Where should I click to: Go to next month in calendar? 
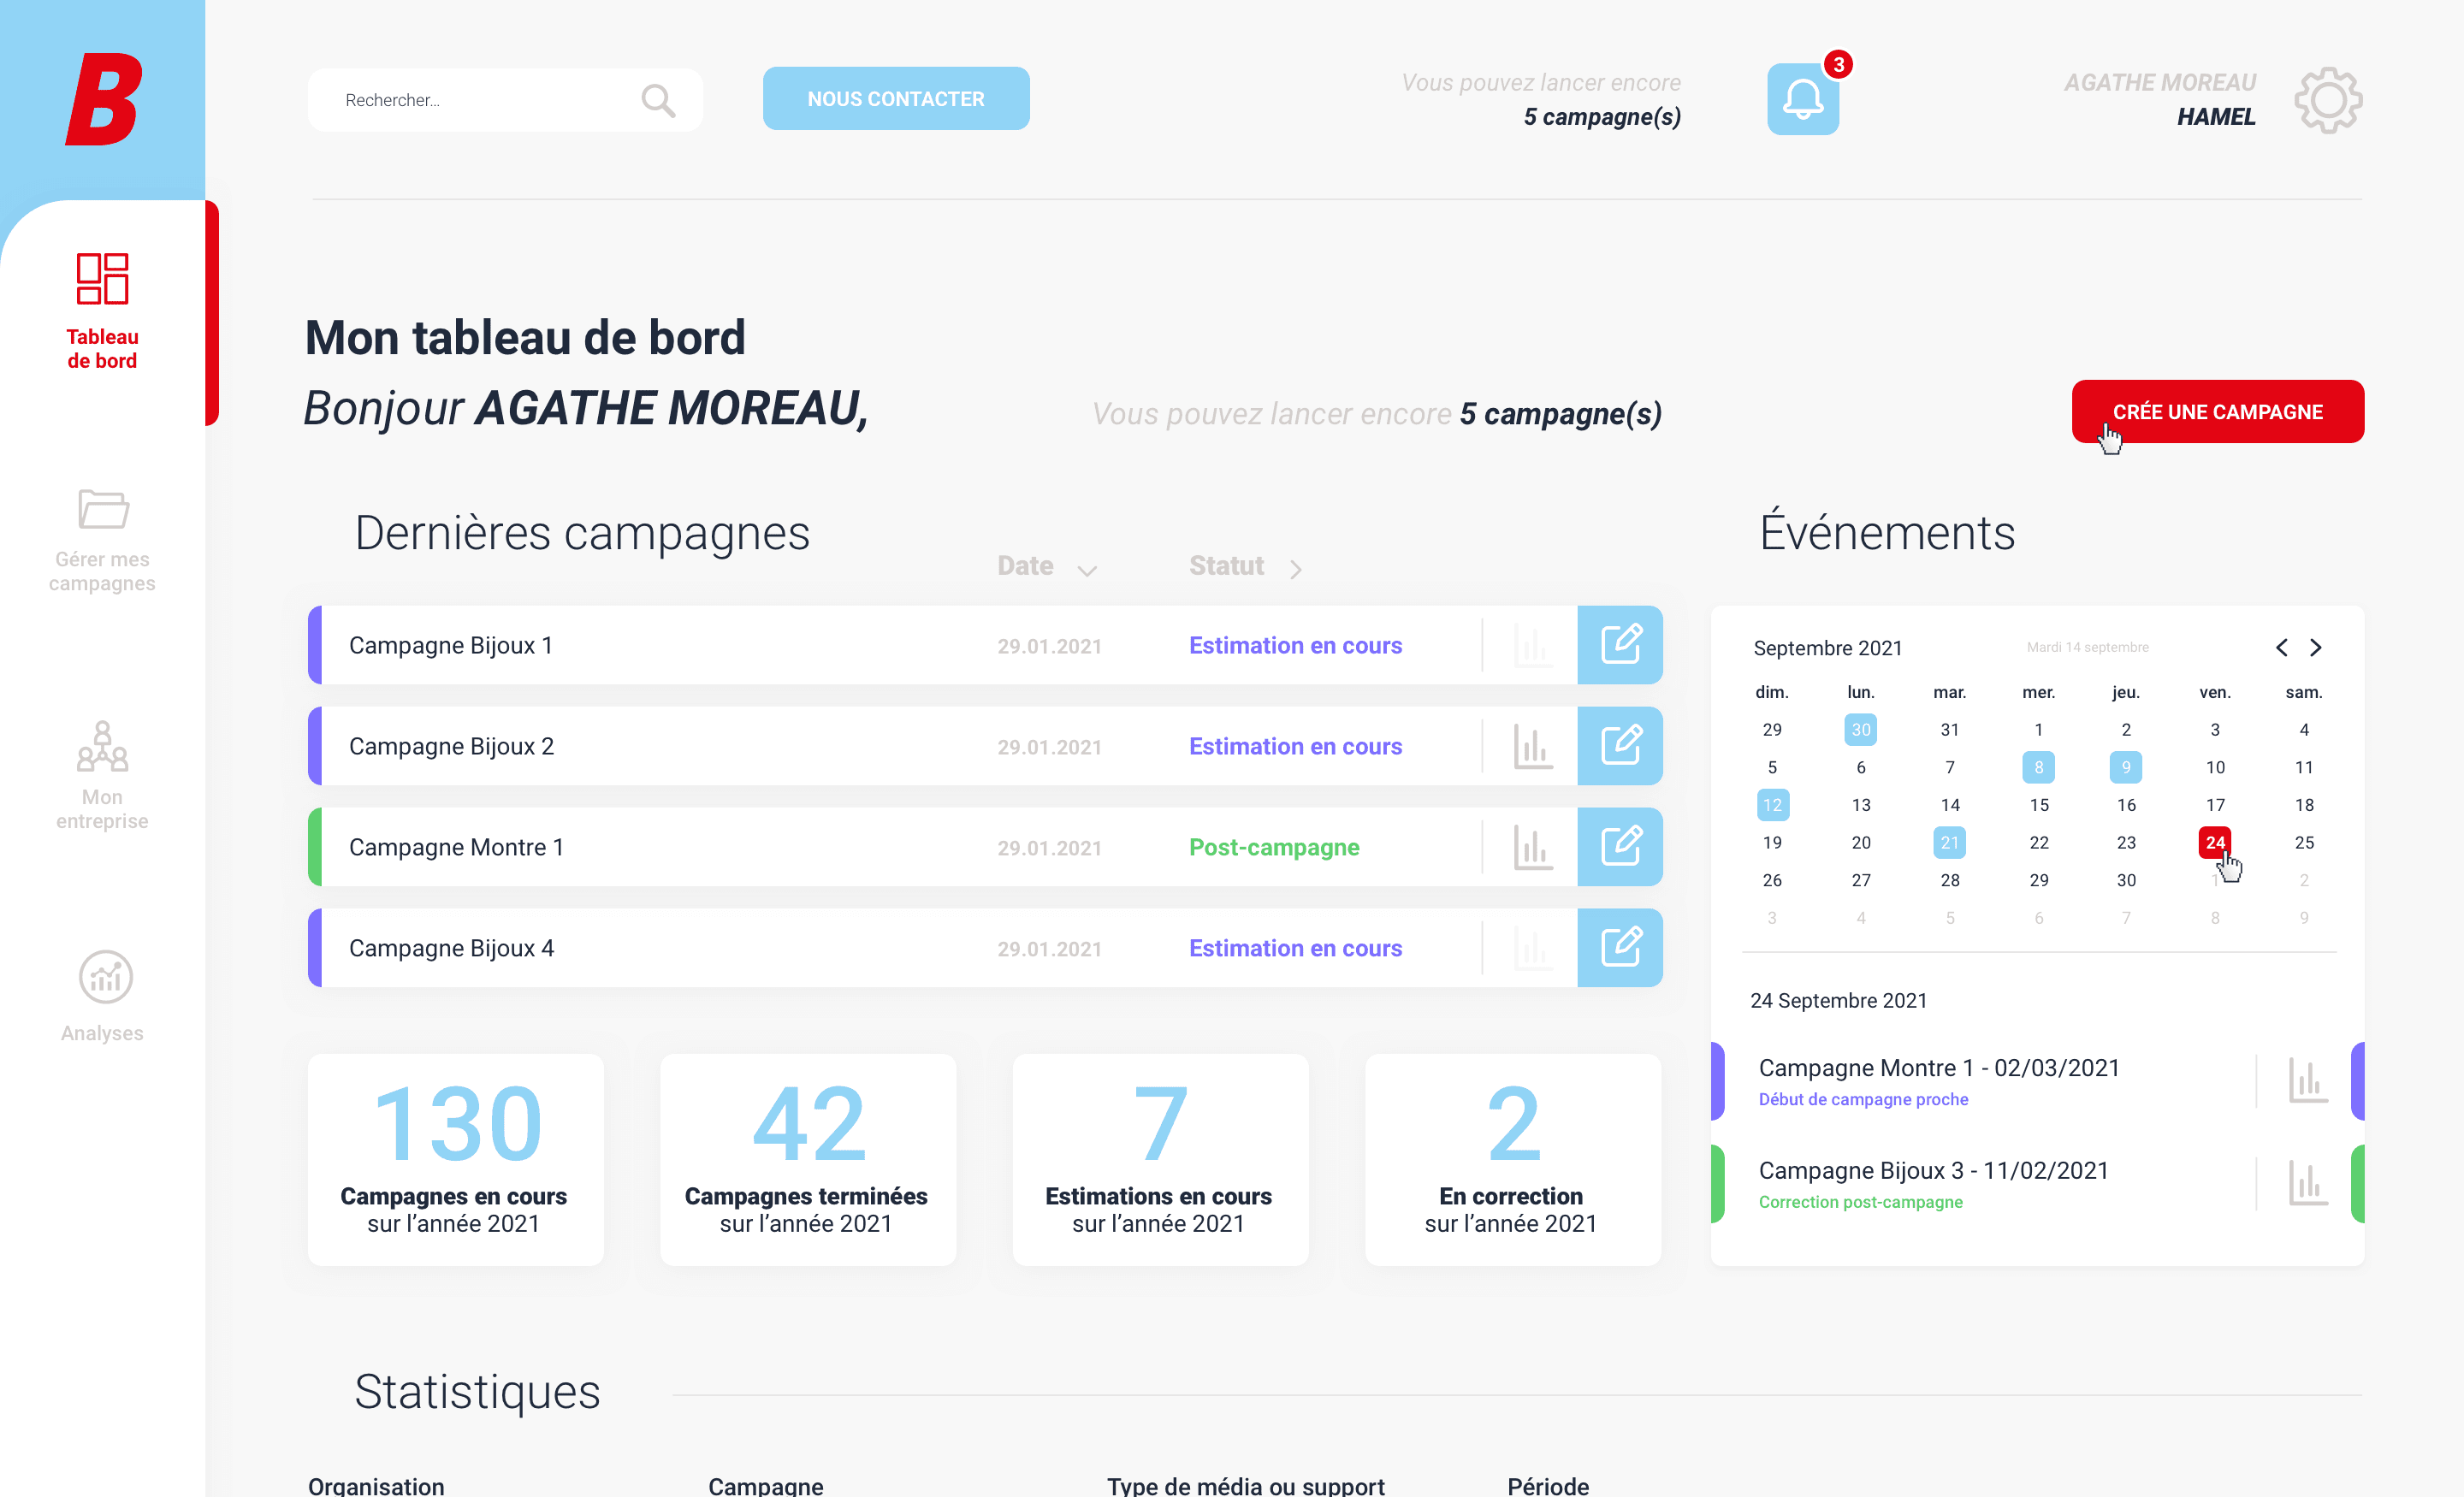pos(2315,647)
